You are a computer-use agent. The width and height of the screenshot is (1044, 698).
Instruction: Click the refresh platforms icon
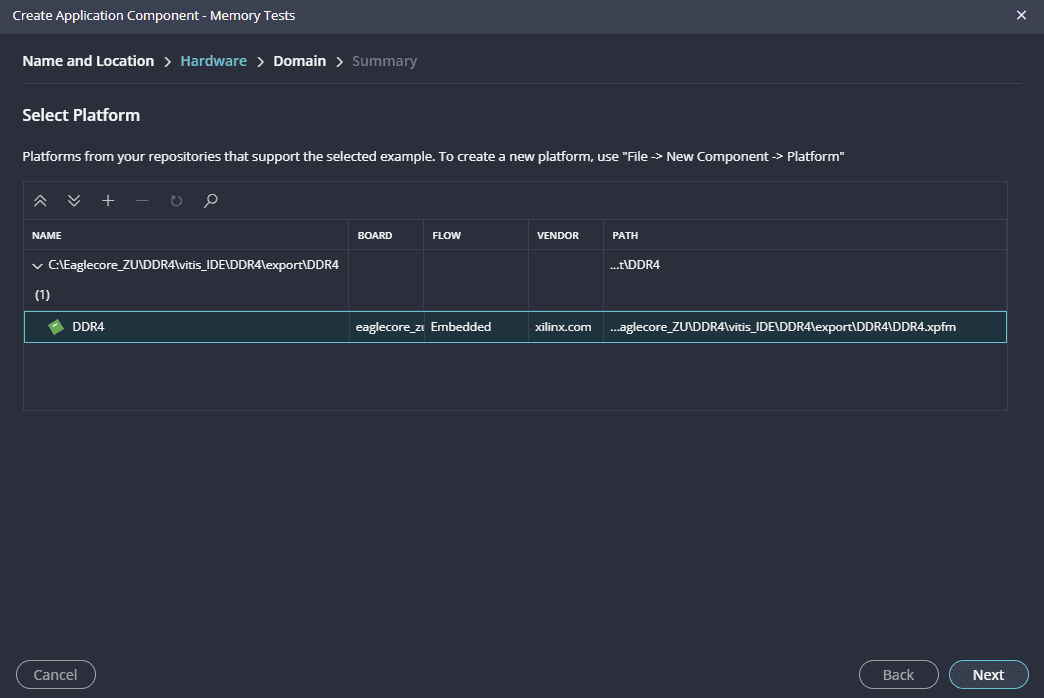(176, 201)
